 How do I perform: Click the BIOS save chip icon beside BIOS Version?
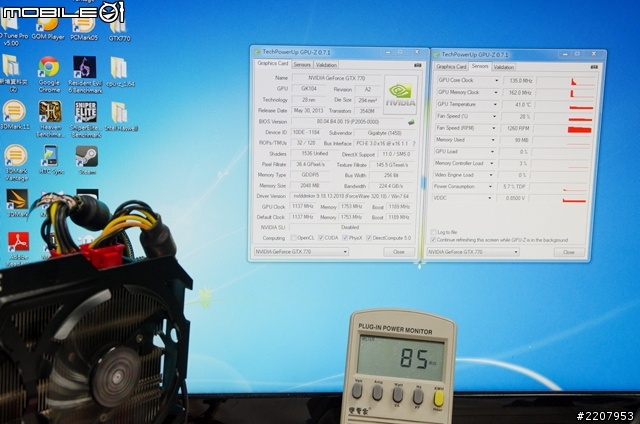[x=411, y=122]
